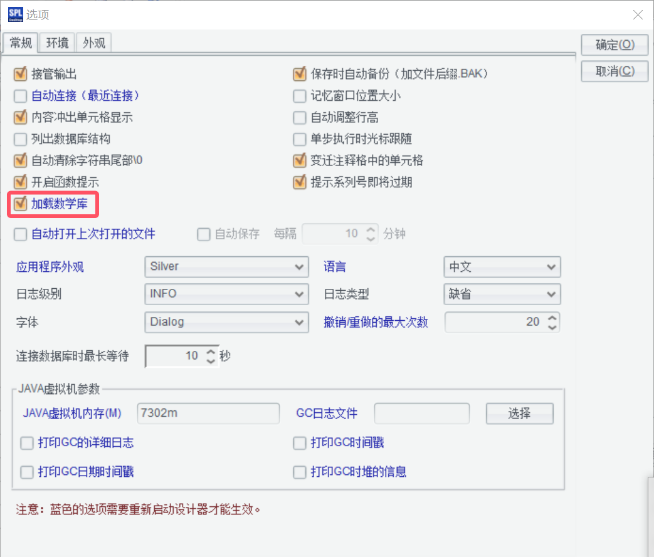Click the red 注意 restart notice text
The width and height of the screenshot is (654, 557).
(138, 509)
